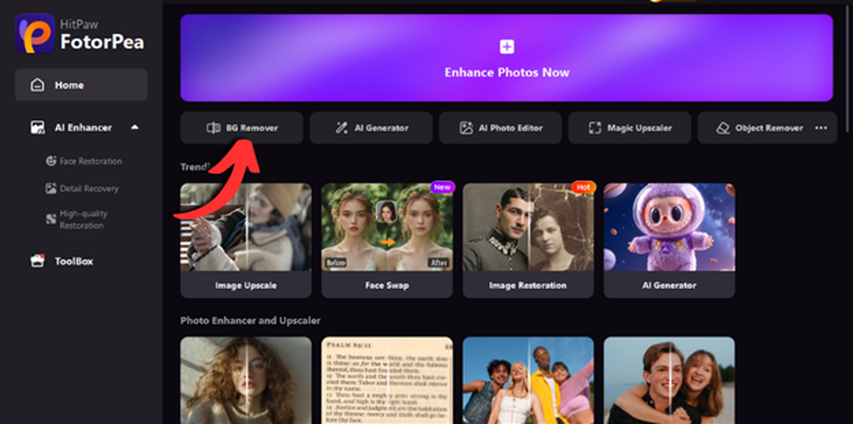Click the AI Photo Editor icon
The image size is (853, 424).
[x=466, y=128]
